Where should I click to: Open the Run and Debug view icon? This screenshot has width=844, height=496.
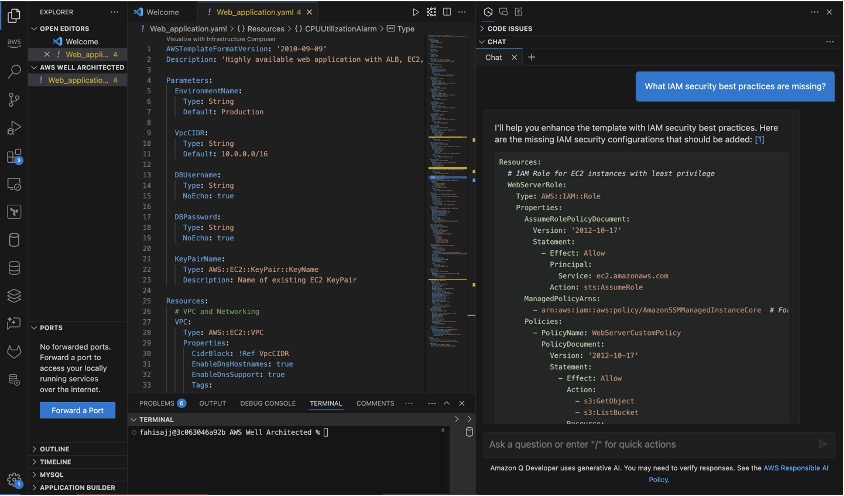click(x=14, y=128)
